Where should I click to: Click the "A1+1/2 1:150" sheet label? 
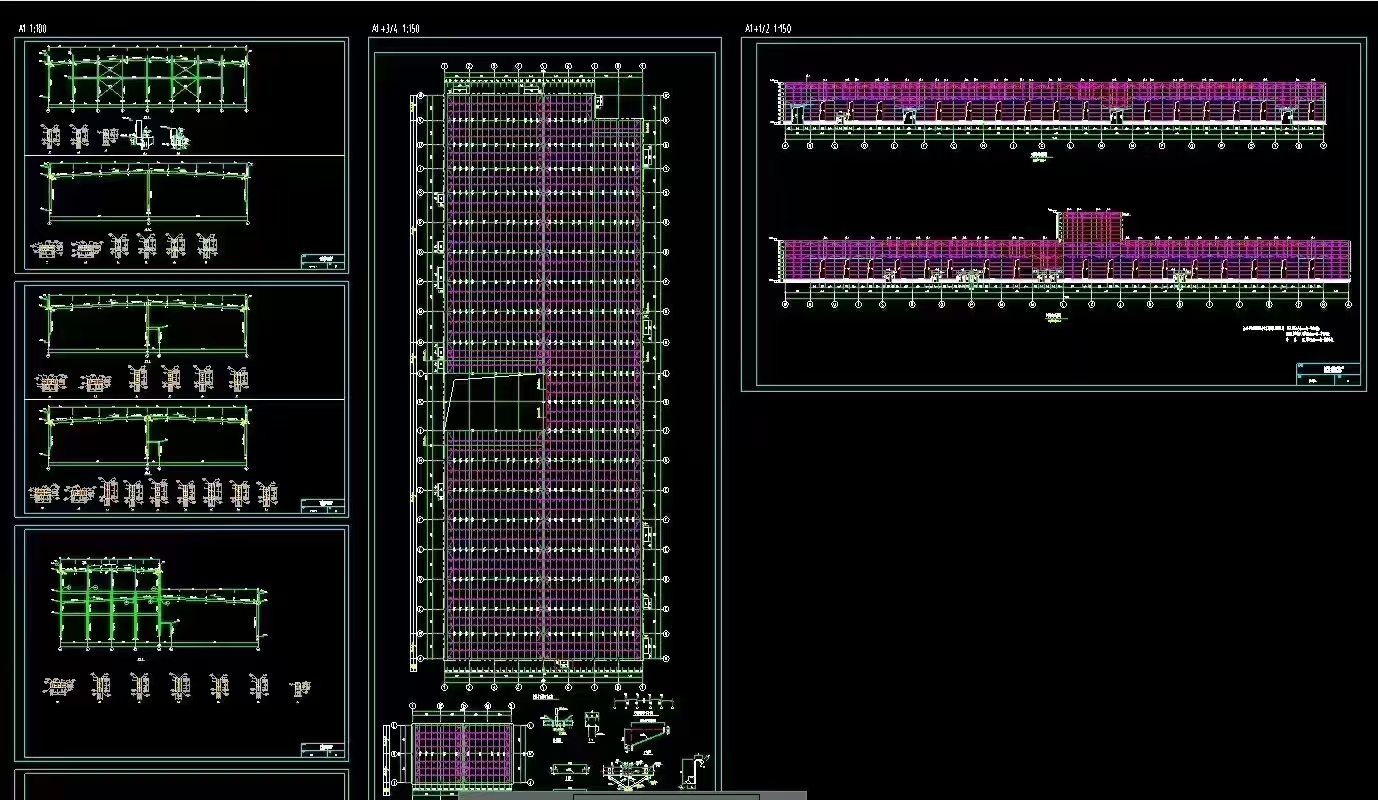767,29
